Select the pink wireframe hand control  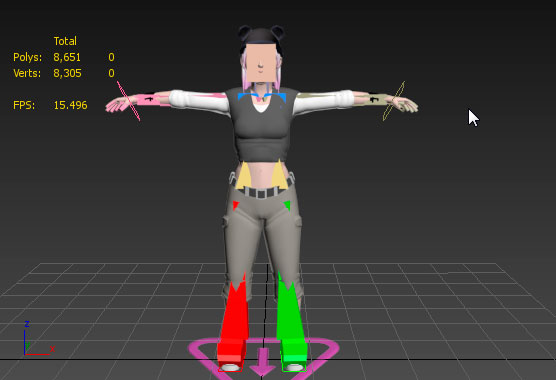coord(128,101)
